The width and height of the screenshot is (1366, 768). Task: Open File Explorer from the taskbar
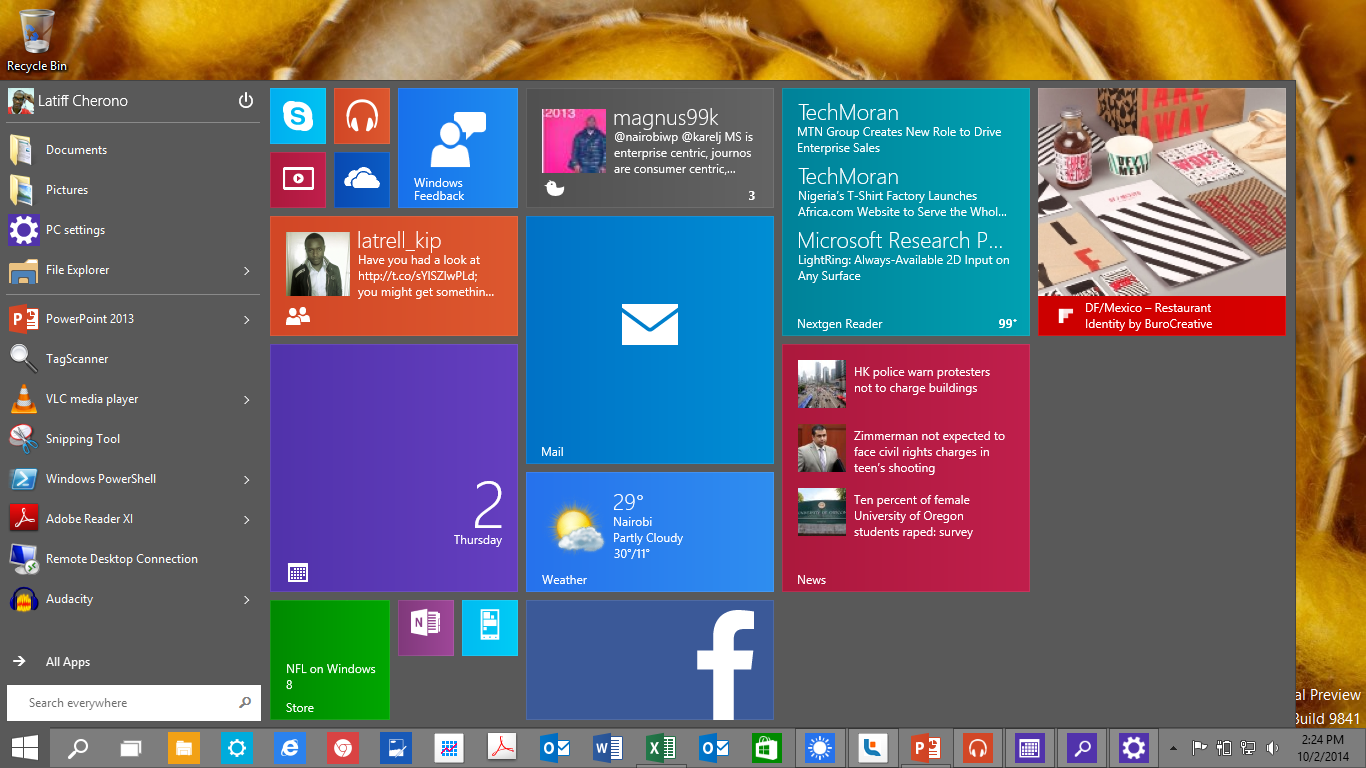click(184, 747)
